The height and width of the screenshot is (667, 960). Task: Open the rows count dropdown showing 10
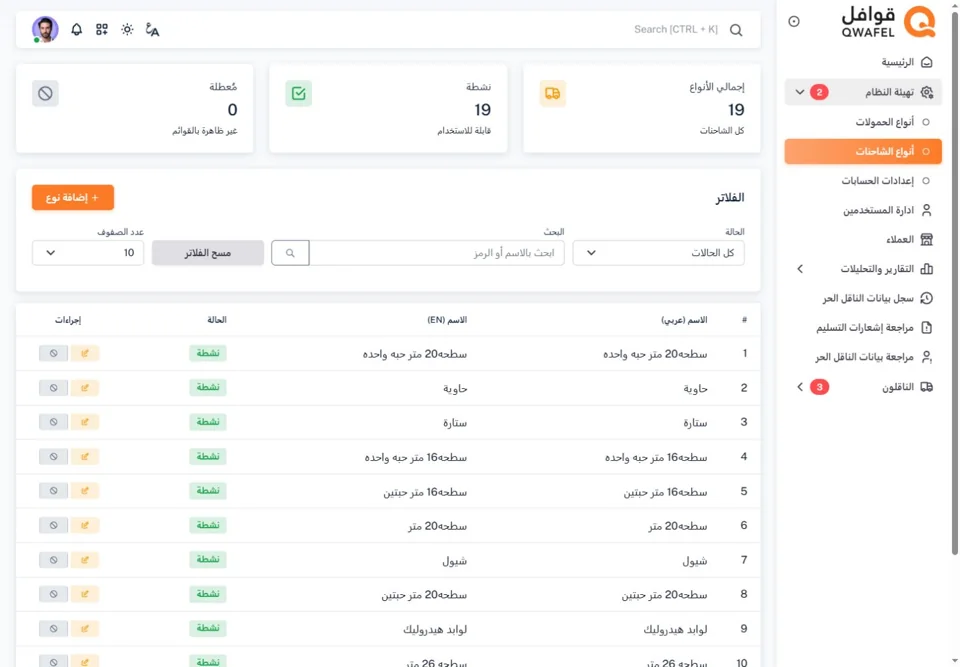pos(88,253)
